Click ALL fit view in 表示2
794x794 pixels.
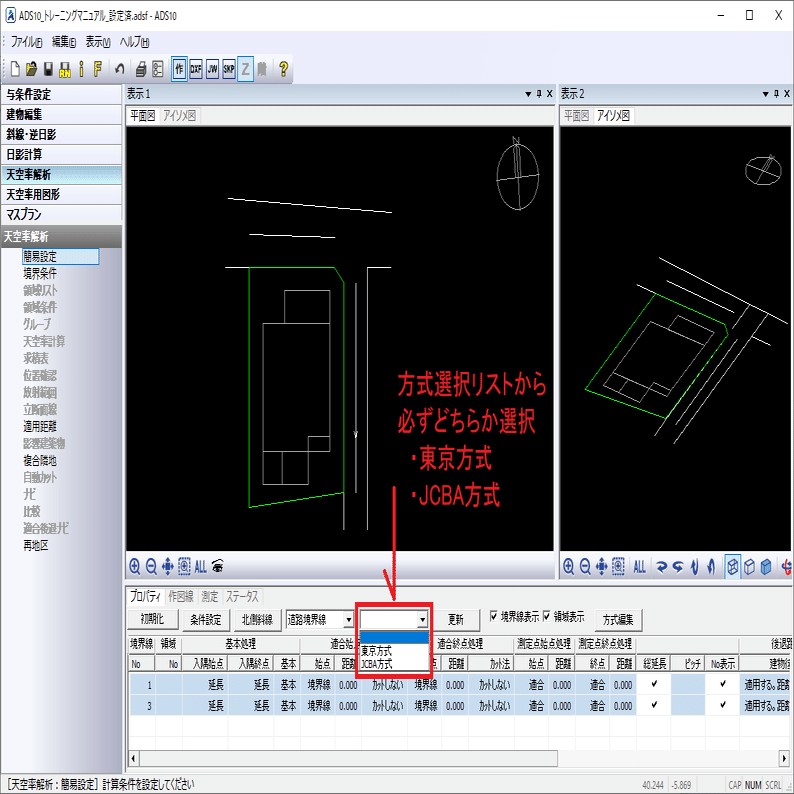(640, 567)
